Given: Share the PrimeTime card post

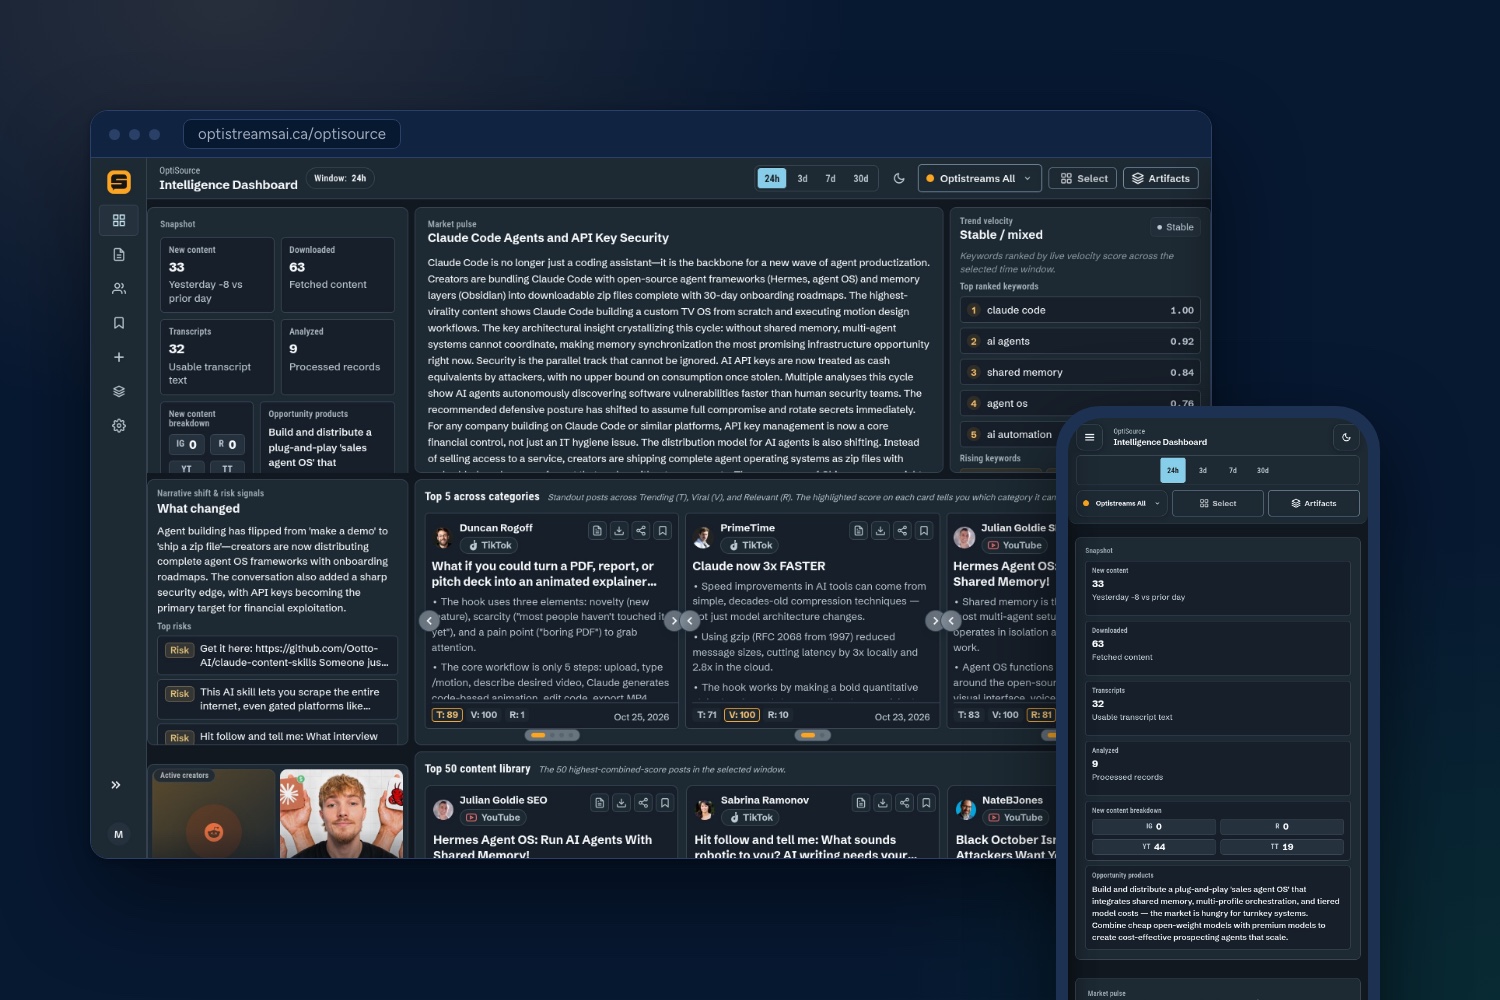Looking at the screenshot, I should tap(902, 531).
